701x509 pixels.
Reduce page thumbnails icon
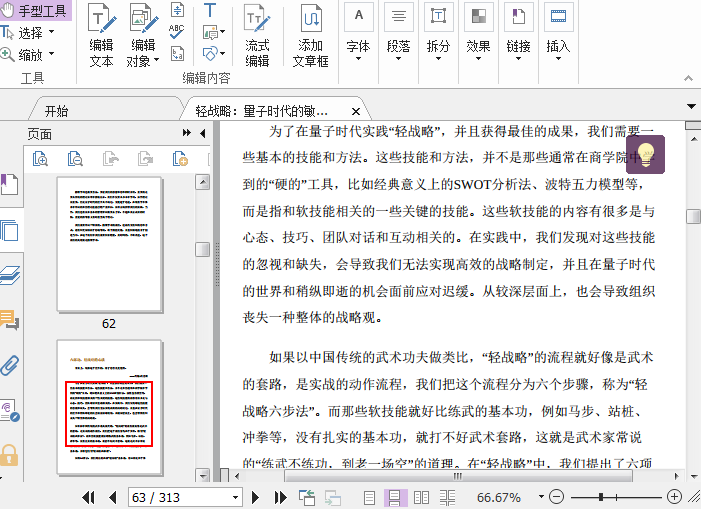pyautogui.click(x=75, y=159)
